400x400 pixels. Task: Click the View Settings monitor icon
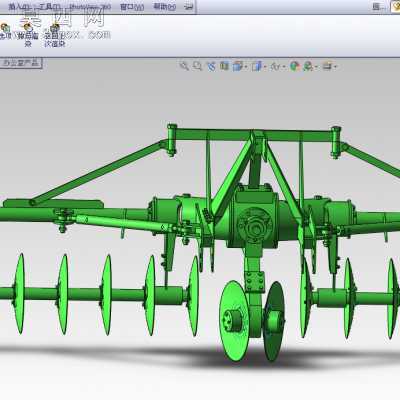tap(327, 66)
